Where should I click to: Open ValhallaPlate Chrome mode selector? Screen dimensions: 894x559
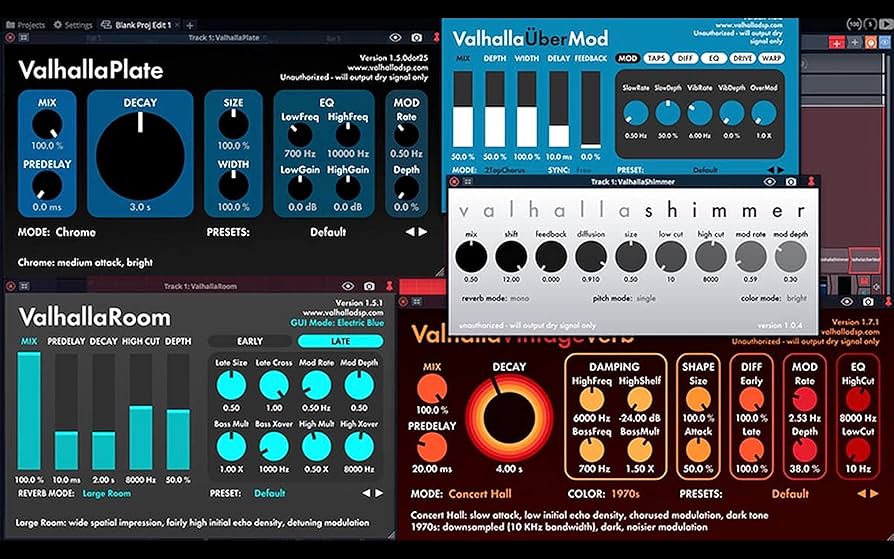point(76,232)
